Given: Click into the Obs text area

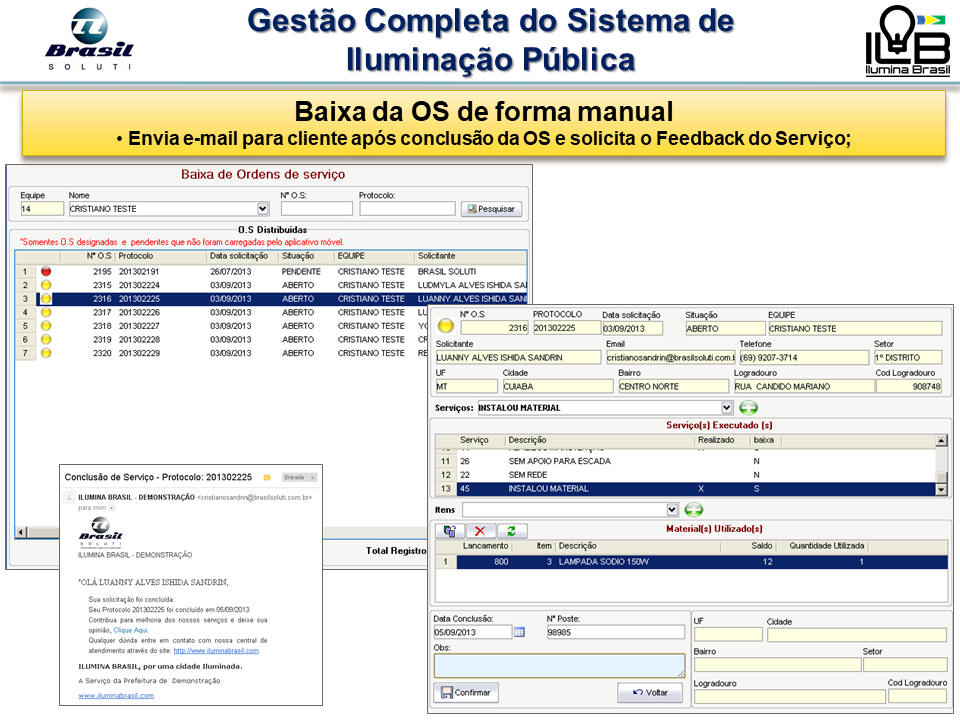Looking at the screenshot, I should (x=559, y=665).
